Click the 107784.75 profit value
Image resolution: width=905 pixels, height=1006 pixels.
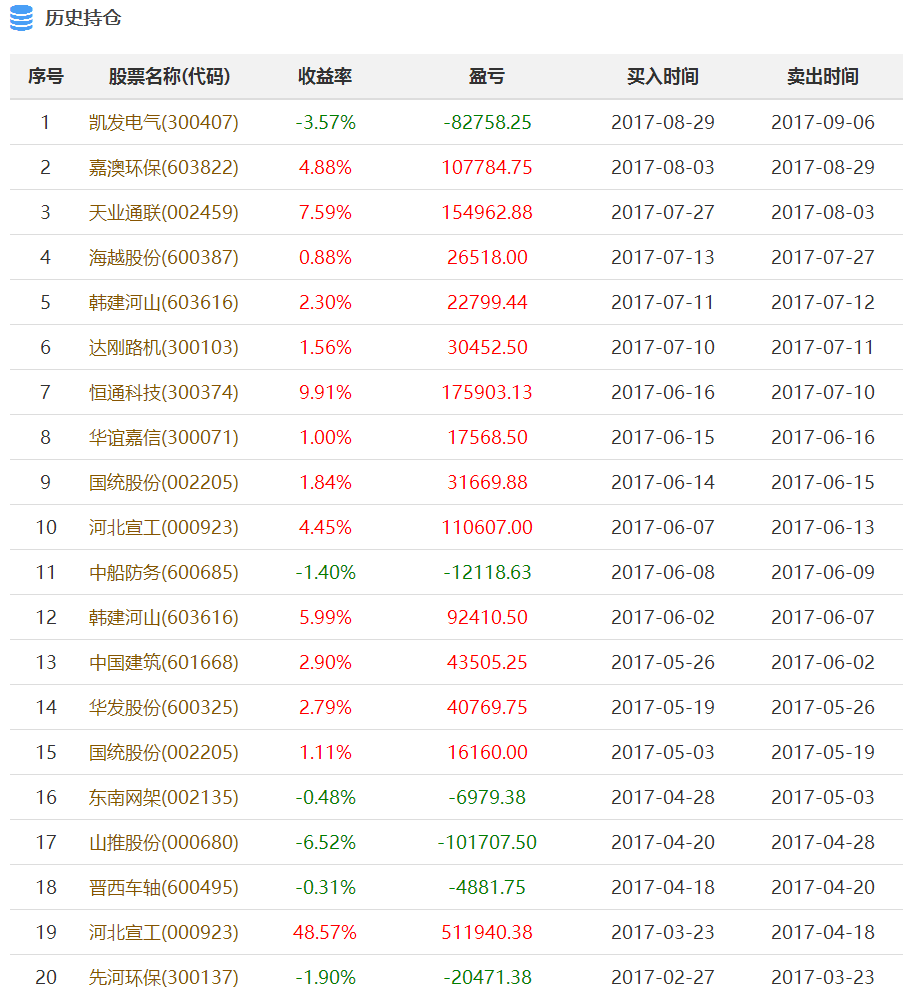coord(487,167)
